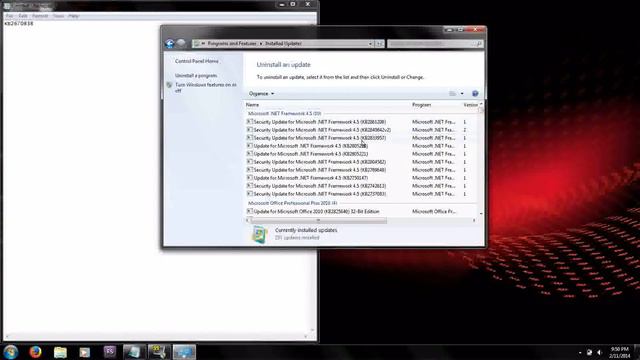
Task: Click the volume speaker tray icon
Action: coord(599,352)
